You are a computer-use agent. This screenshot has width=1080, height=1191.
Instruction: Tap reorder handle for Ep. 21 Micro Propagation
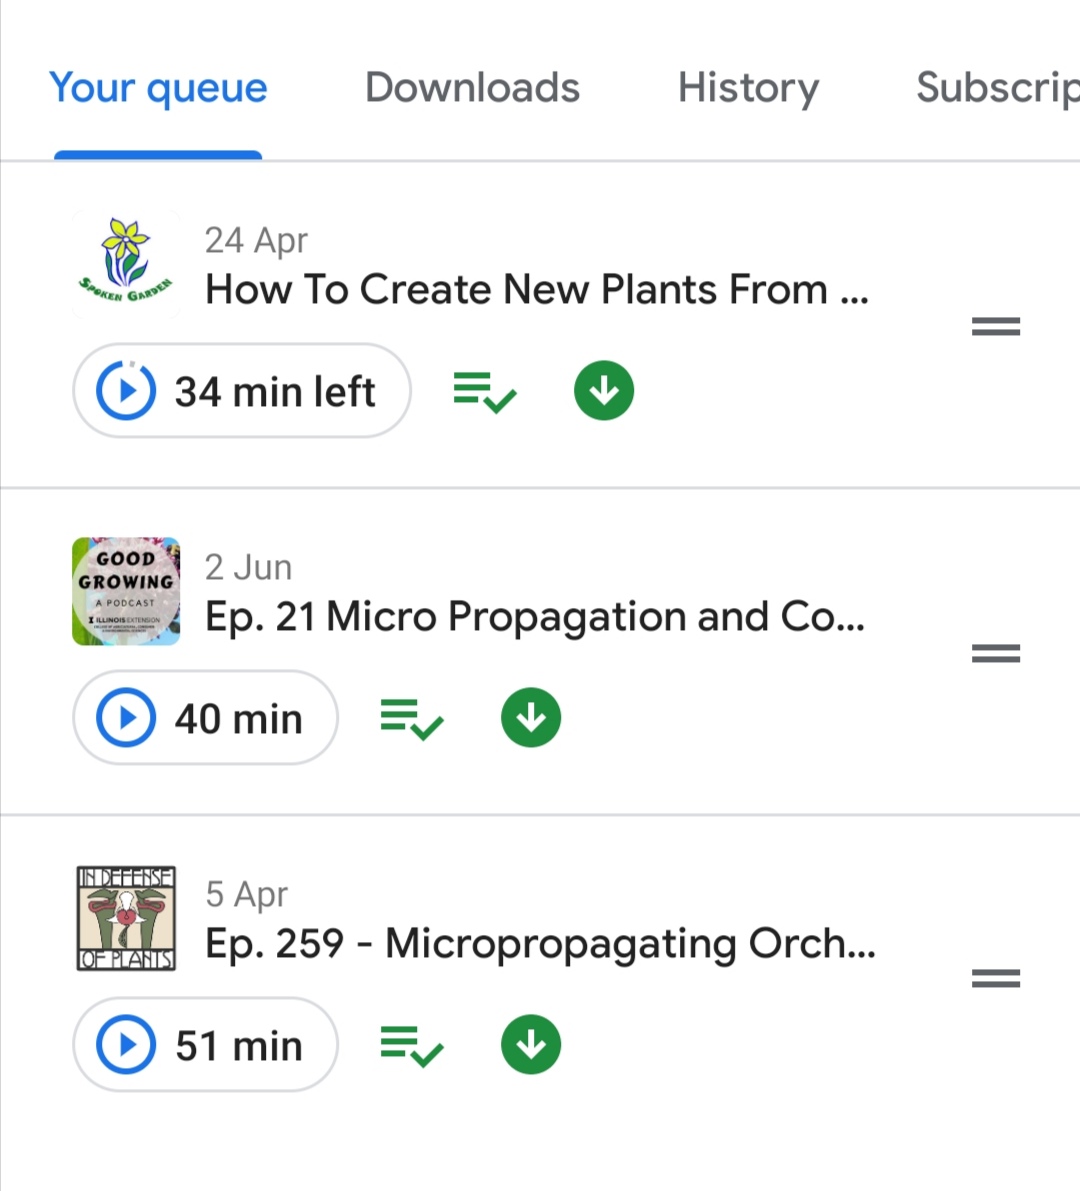[x=996, y=653]
